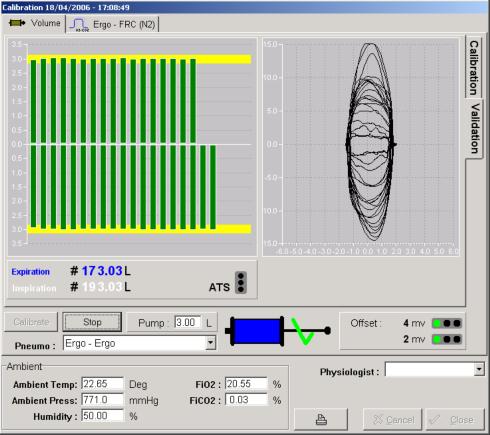Click the Humidity input field
This screenshot has height=435, width=490.
(x=102, y=416)
